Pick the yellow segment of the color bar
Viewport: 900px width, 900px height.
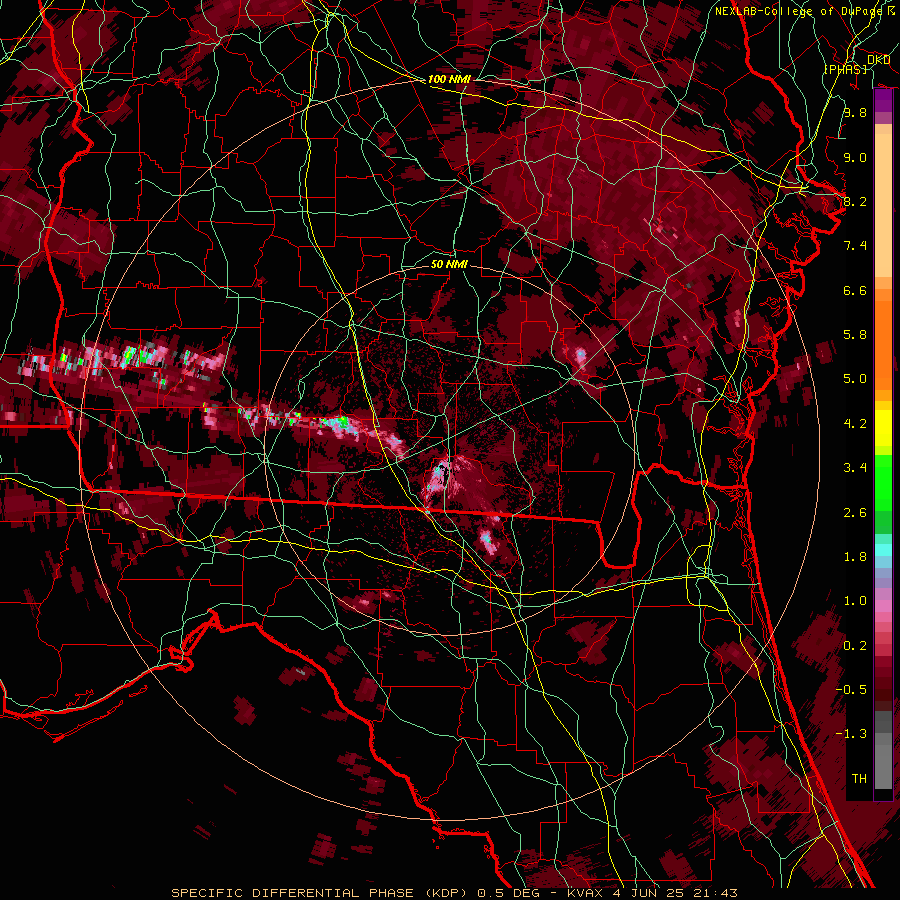tap(883, 428)
